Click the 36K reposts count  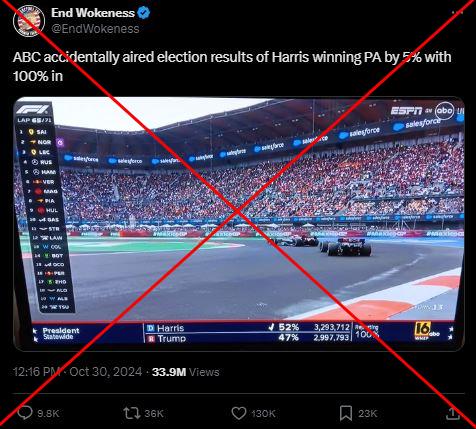coord(154,413)
